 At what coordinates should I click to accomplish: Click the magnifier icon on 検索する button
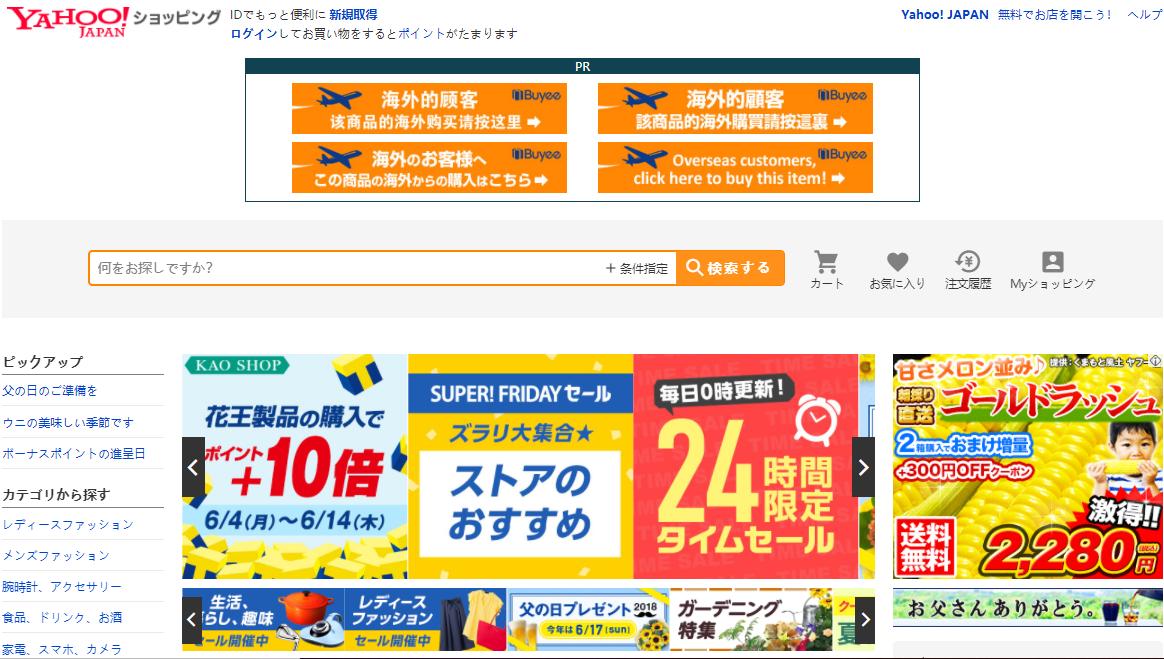click(695, 268)
